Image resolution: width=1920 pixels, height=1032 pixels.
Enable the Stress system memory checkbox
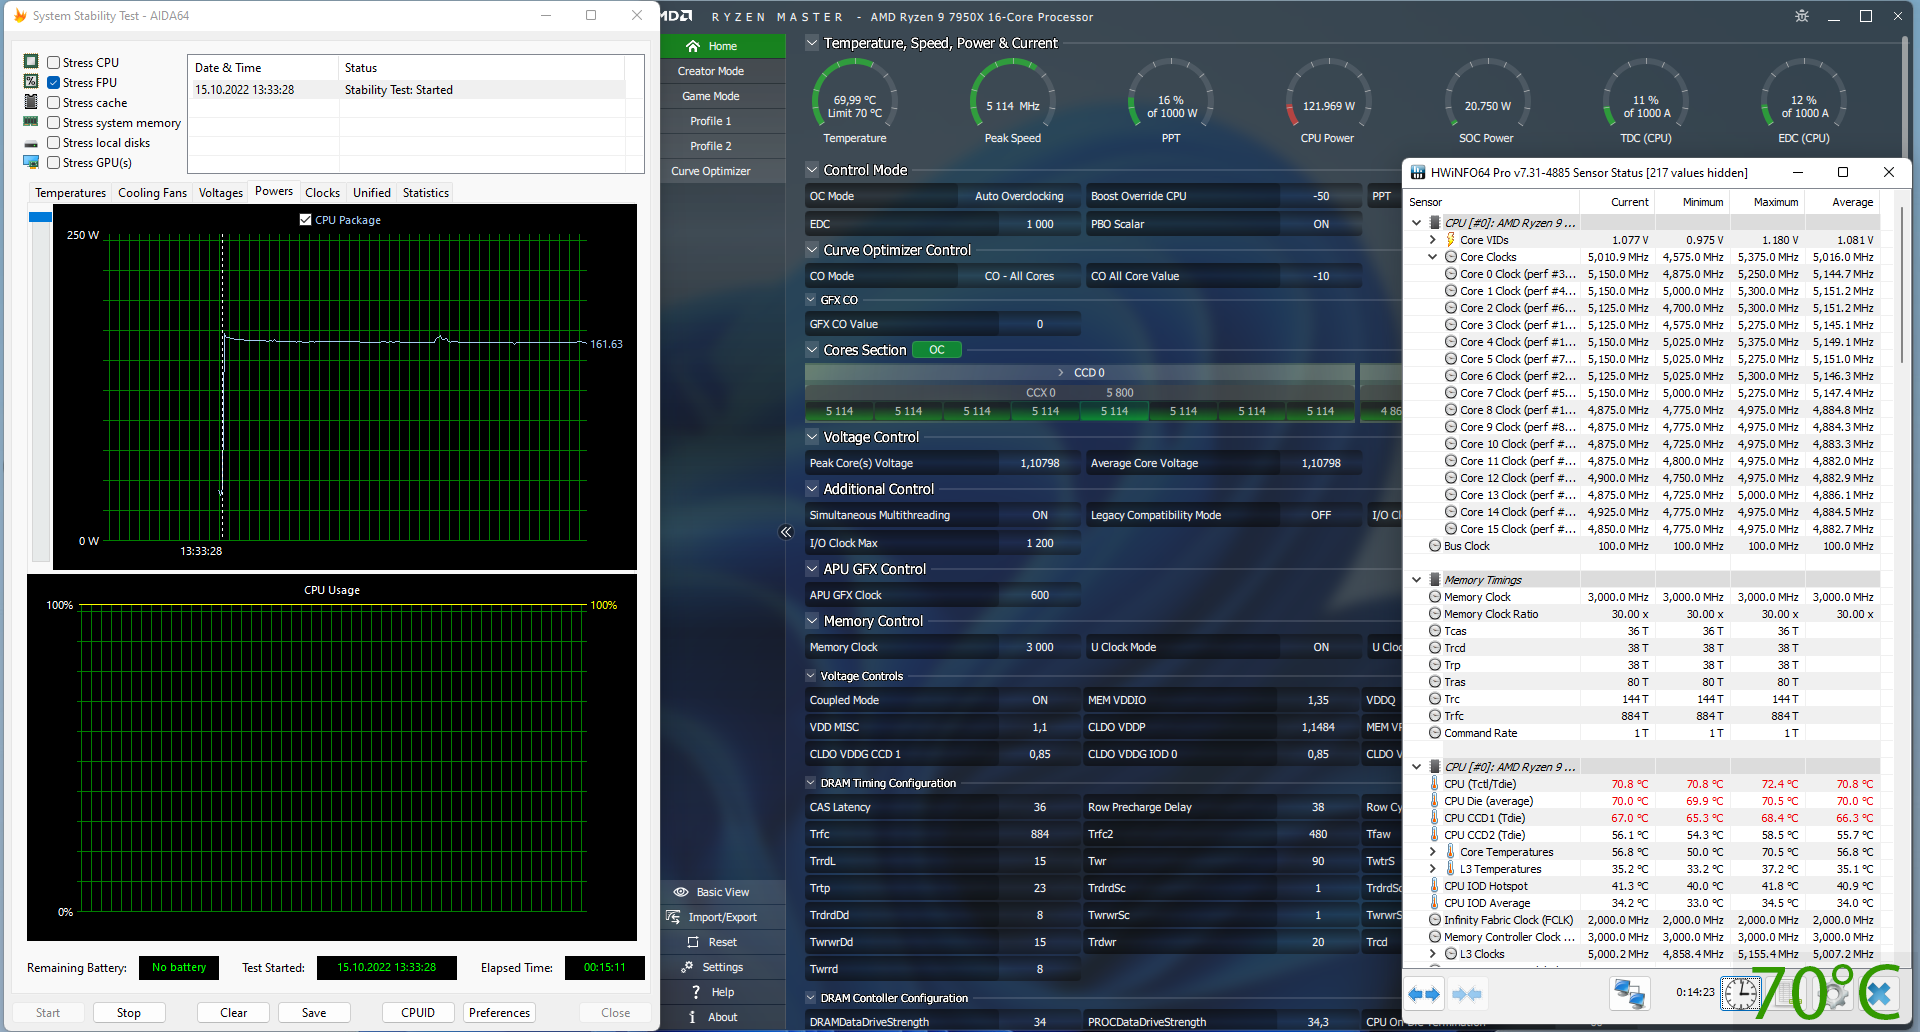pyautogui.click(x=54, y=123)
